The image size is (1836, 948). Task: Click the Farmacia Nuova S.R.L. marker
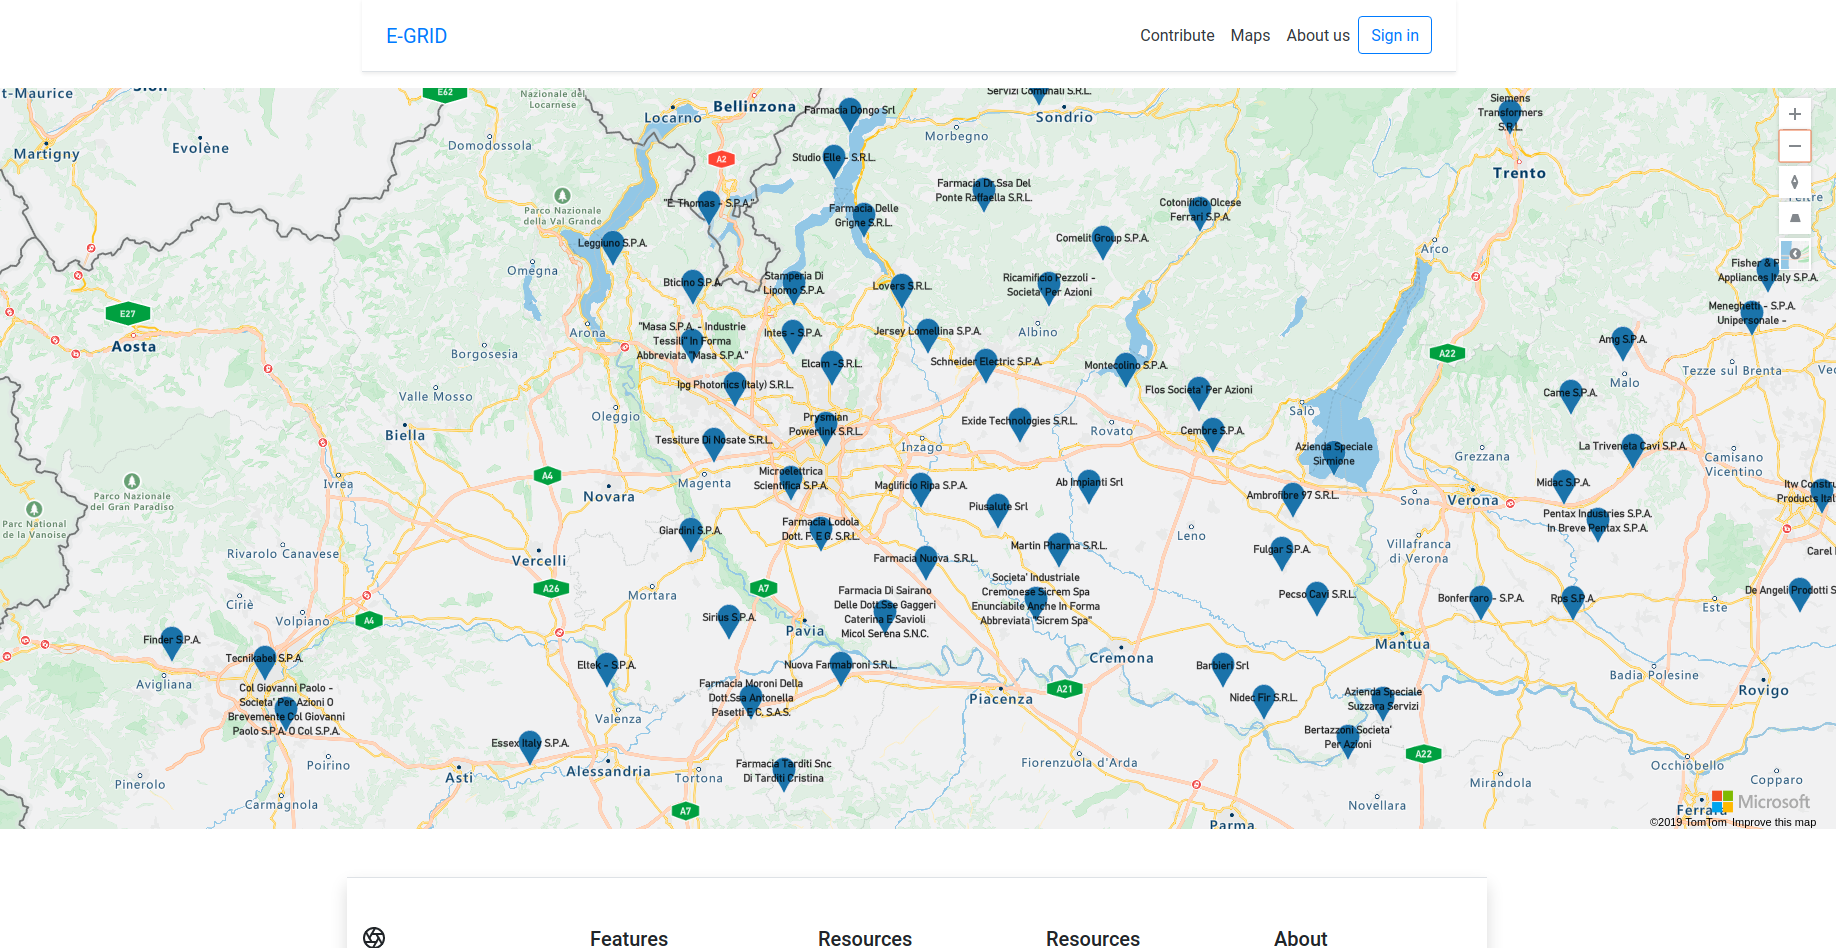pyautogui.click(x=927, y=562)
